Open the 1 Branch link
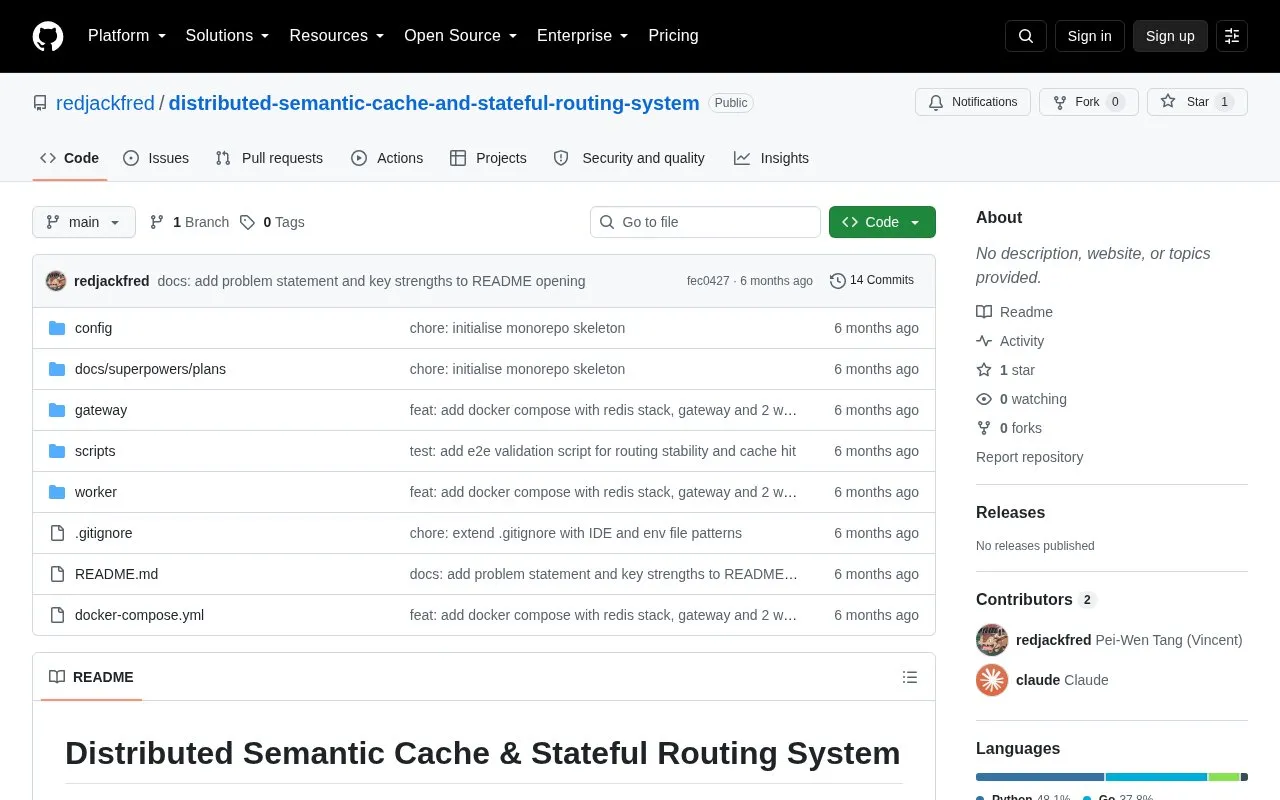This screenshot has width=1280, height=800. point(189,222)
